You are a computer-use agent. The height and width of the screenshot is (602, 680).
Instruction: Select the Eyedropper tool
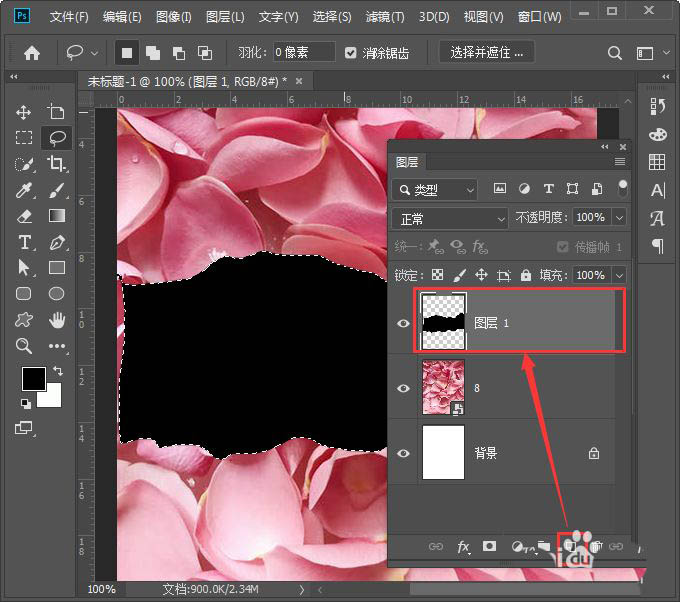coord(24,190)
